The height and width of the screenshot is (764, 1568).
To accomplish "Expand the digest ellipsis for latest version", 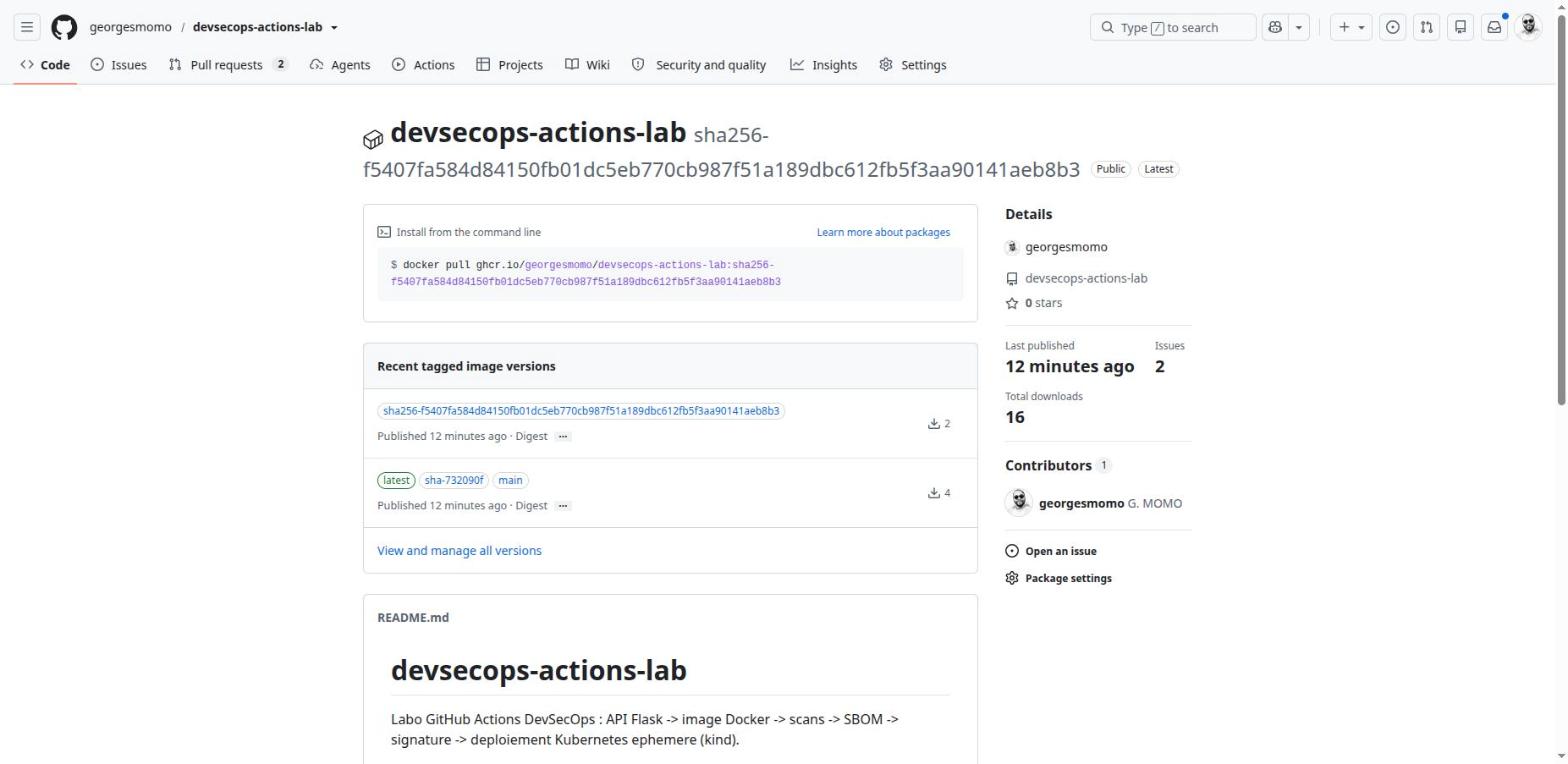I will click(x=563, y=505).
